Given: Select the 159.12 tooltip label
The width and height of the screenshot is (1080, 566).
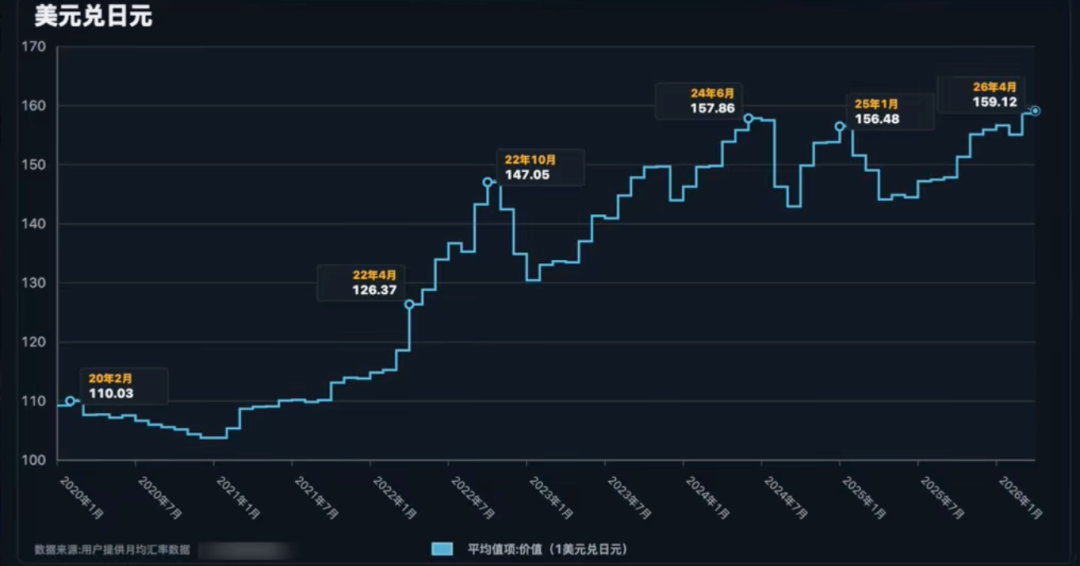Looking at the screenshot, I should click(995, 102).
